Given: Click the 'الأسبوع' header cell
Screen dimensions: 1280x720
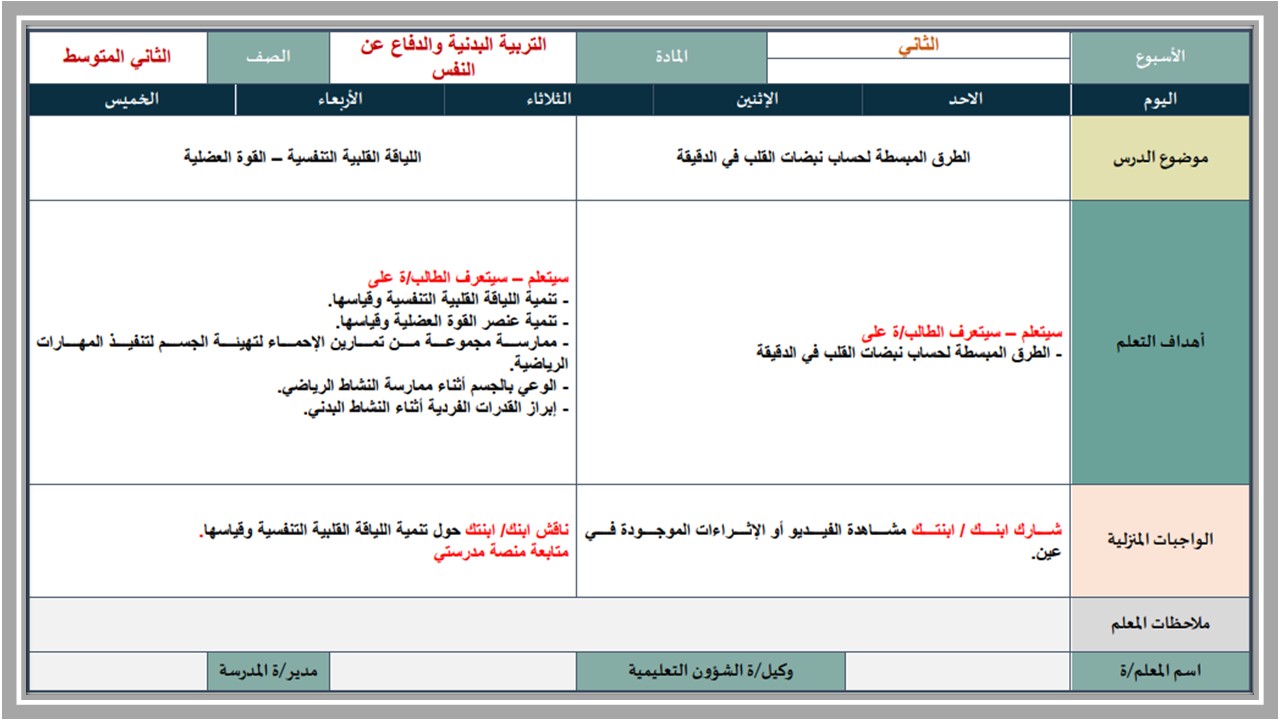Looking at the screenshot, I should tap(1160, 58).
